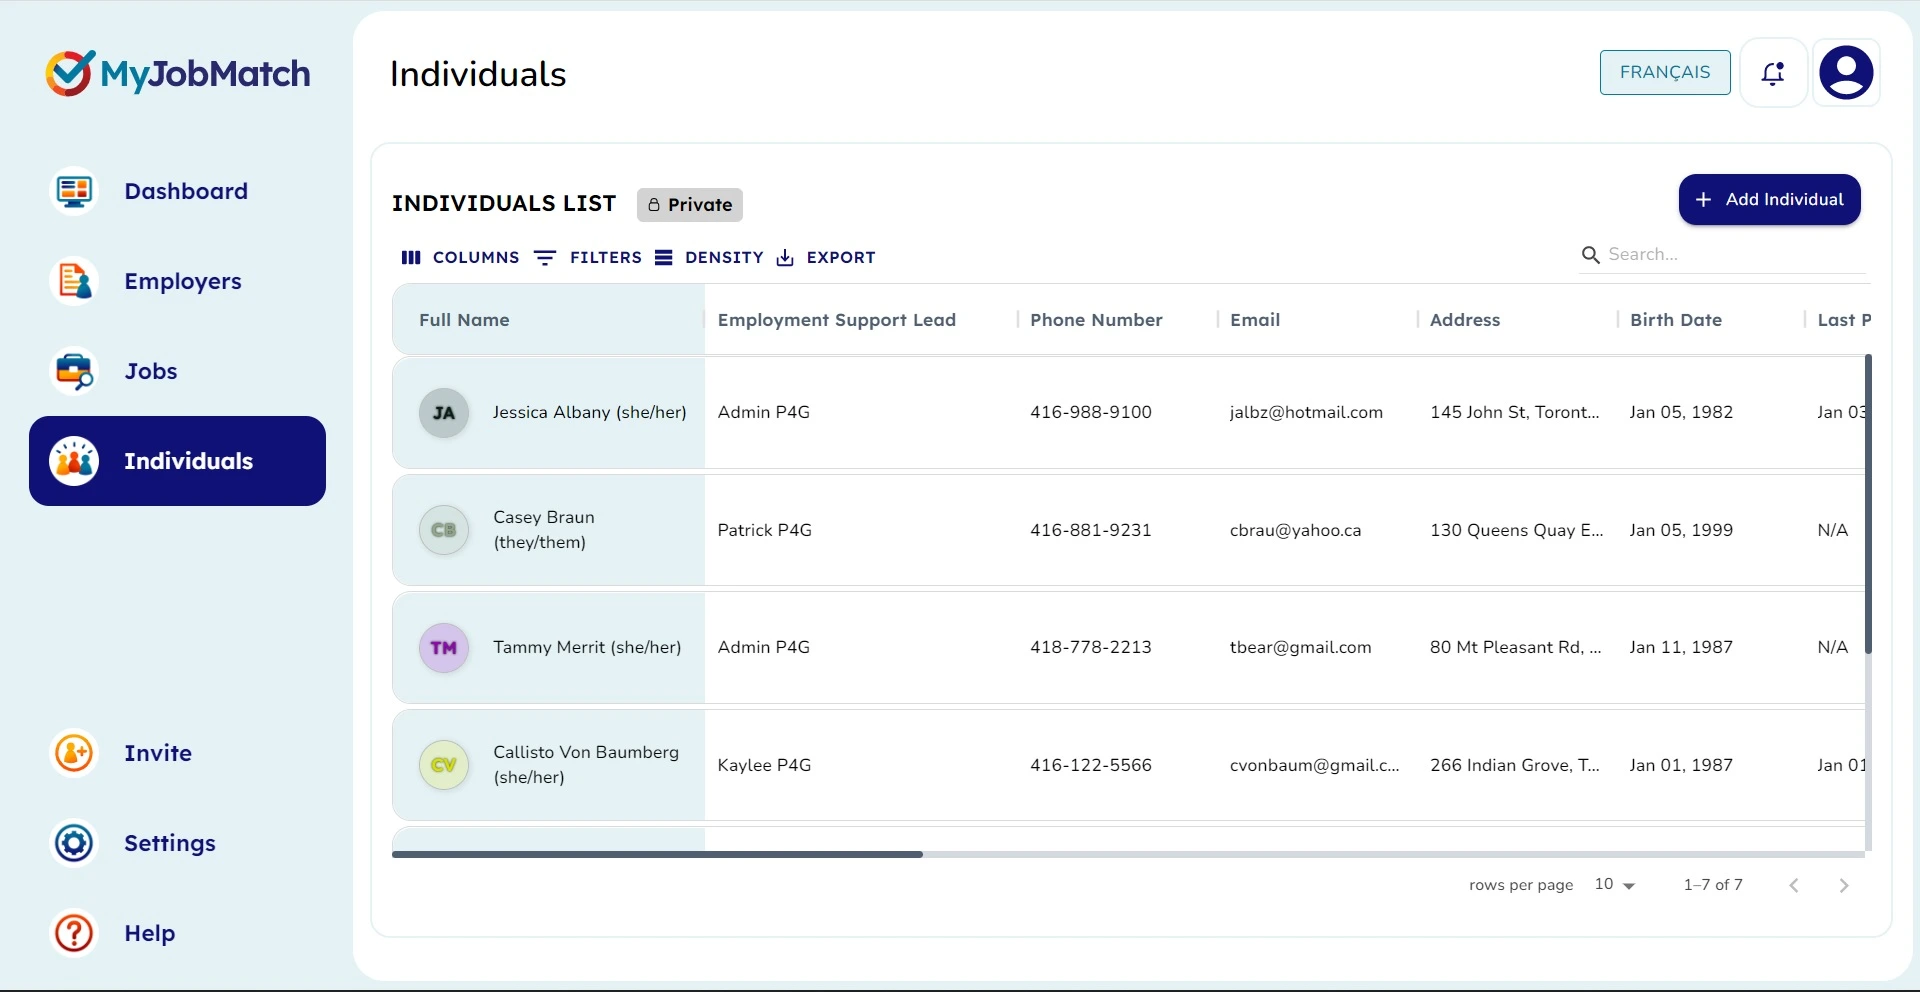Open the Help question mark icon
The height and width of the screenshot is (992, 1920).
[74, 933]
